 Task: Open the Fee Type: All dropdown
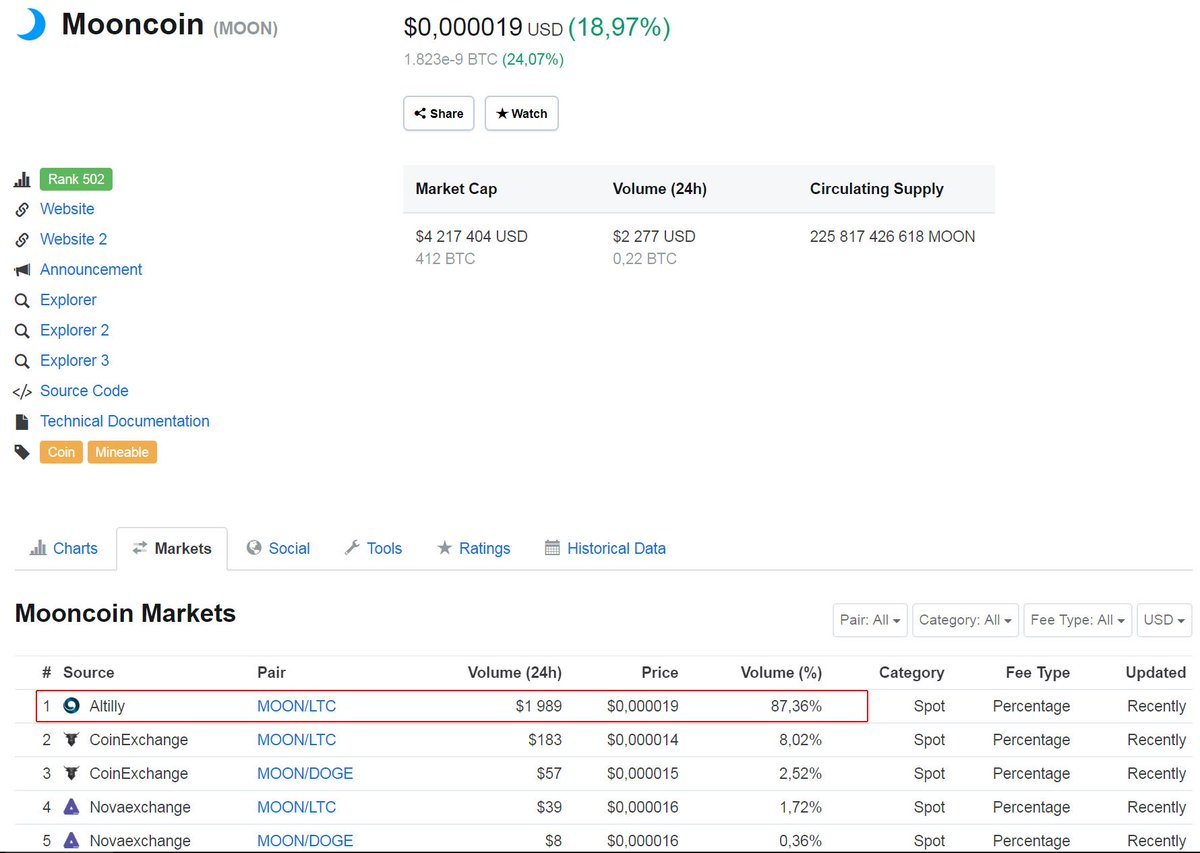pos(1077,620)
